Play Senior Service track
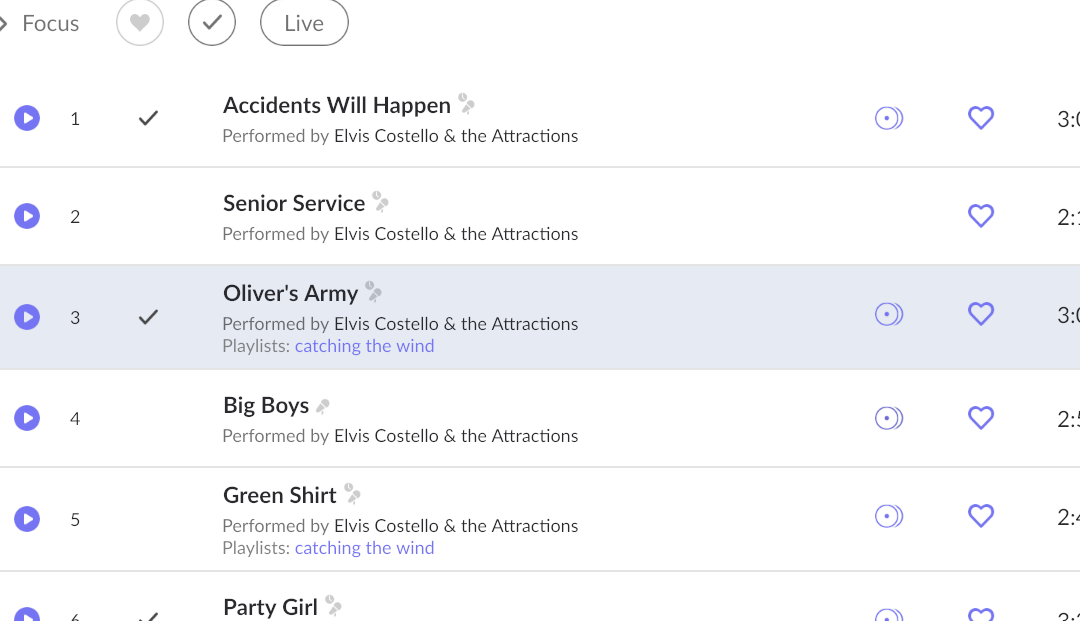 point(27,216)
